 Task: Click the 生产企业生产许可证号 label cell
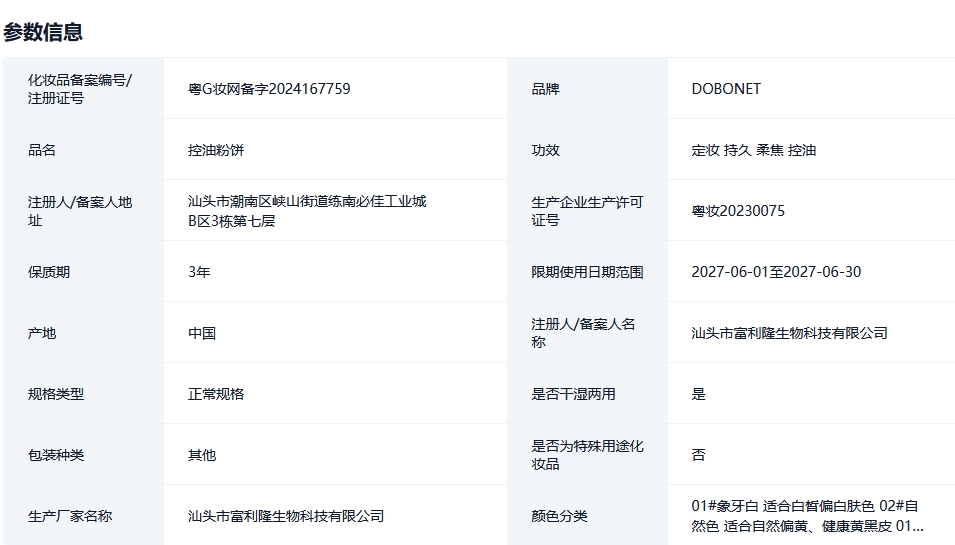pos(587,211)
